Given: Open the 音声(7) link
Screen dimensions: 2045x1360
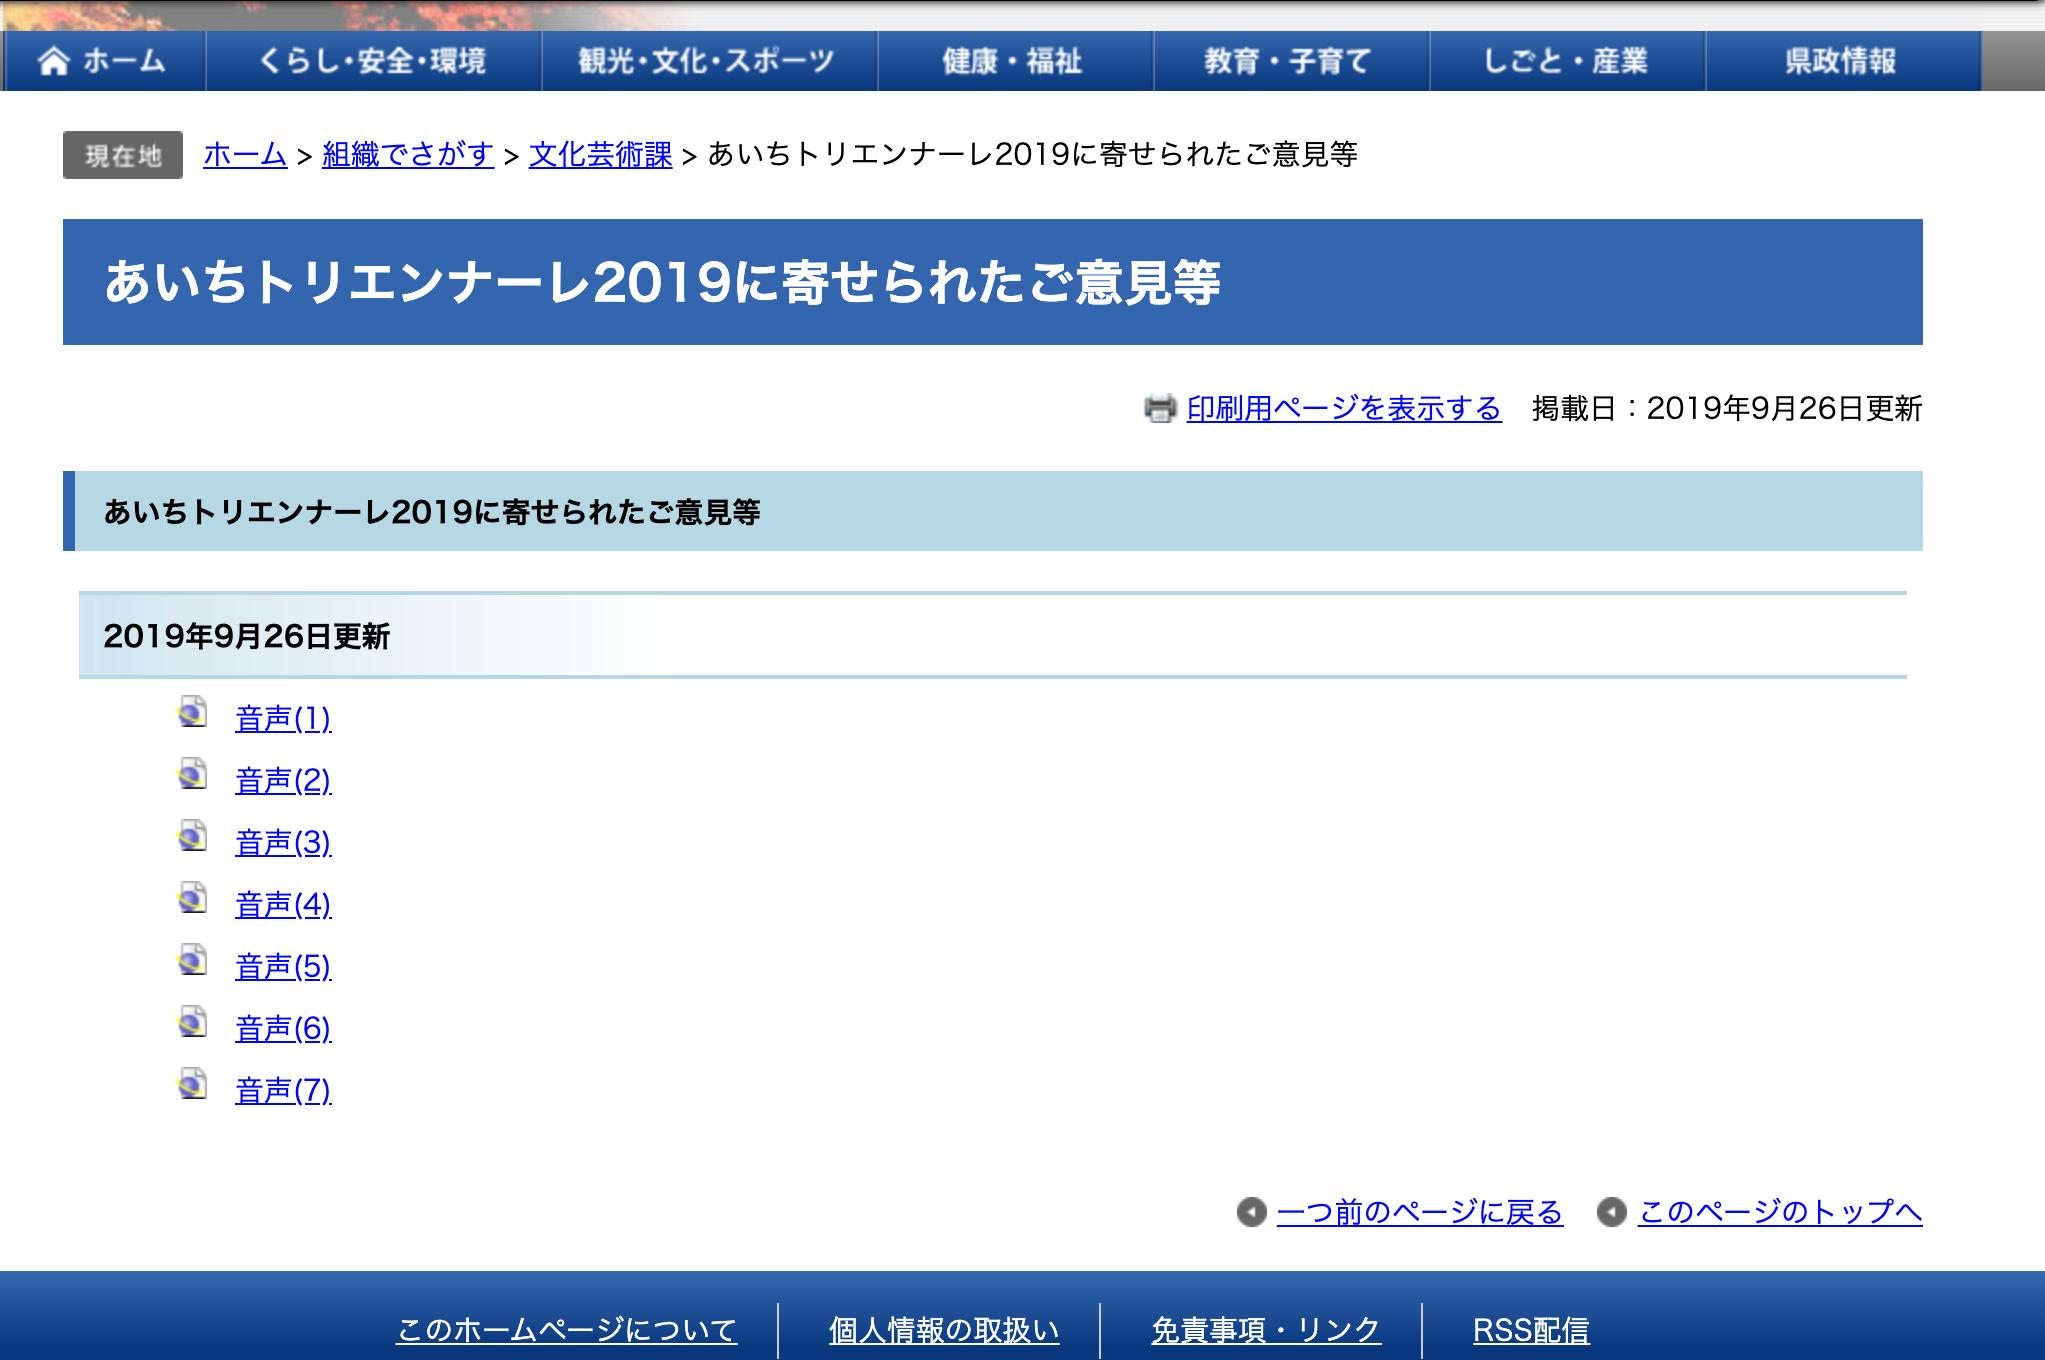Looking at the screenshot, I should coord(283,1090).
